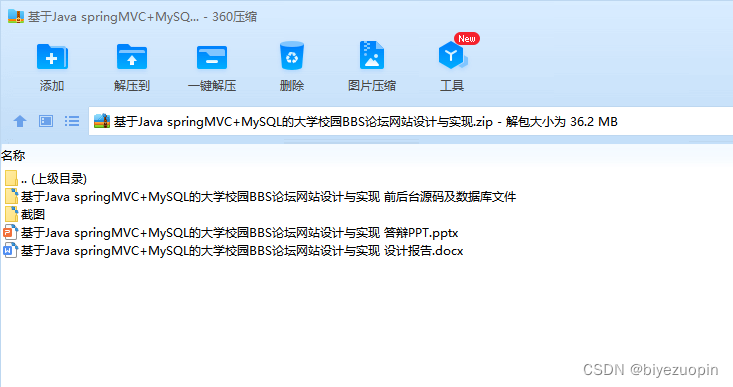Select the 答辩PPT.pptx file

pyautogui.click(x=231, y=233)
